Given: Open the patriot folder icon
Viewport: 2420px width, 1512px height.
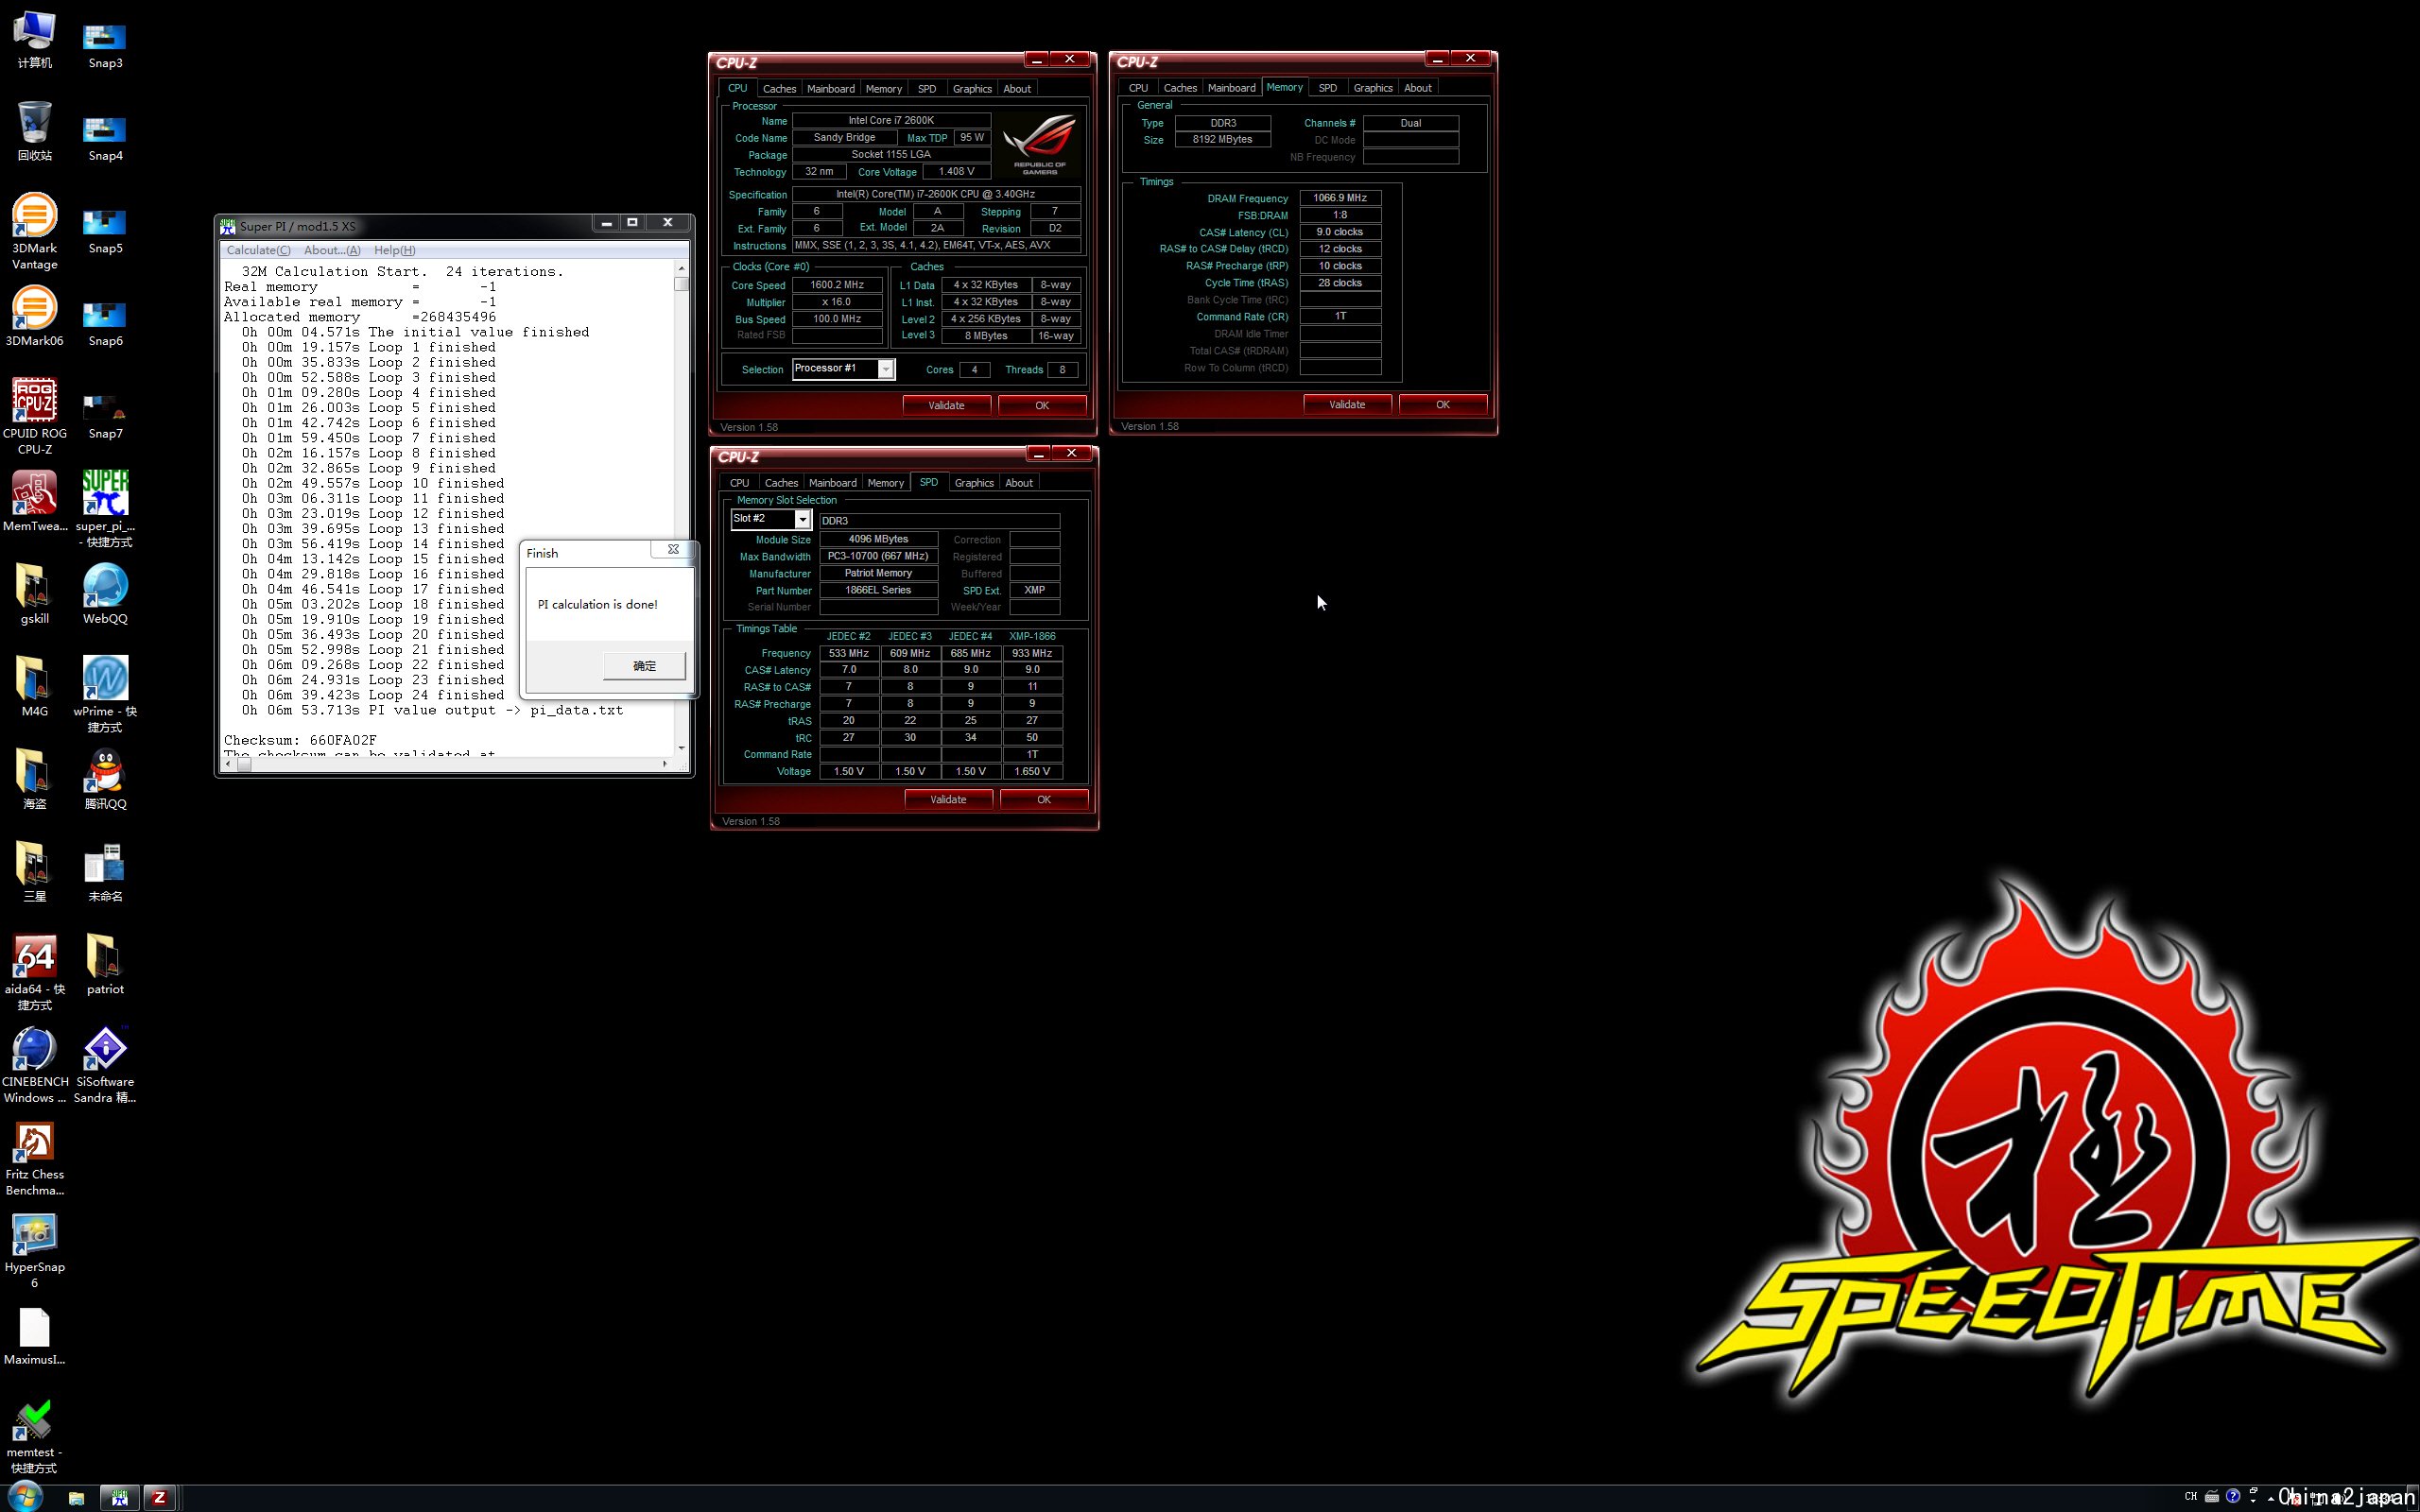Looking at the screenshot, I should point(105,965).
